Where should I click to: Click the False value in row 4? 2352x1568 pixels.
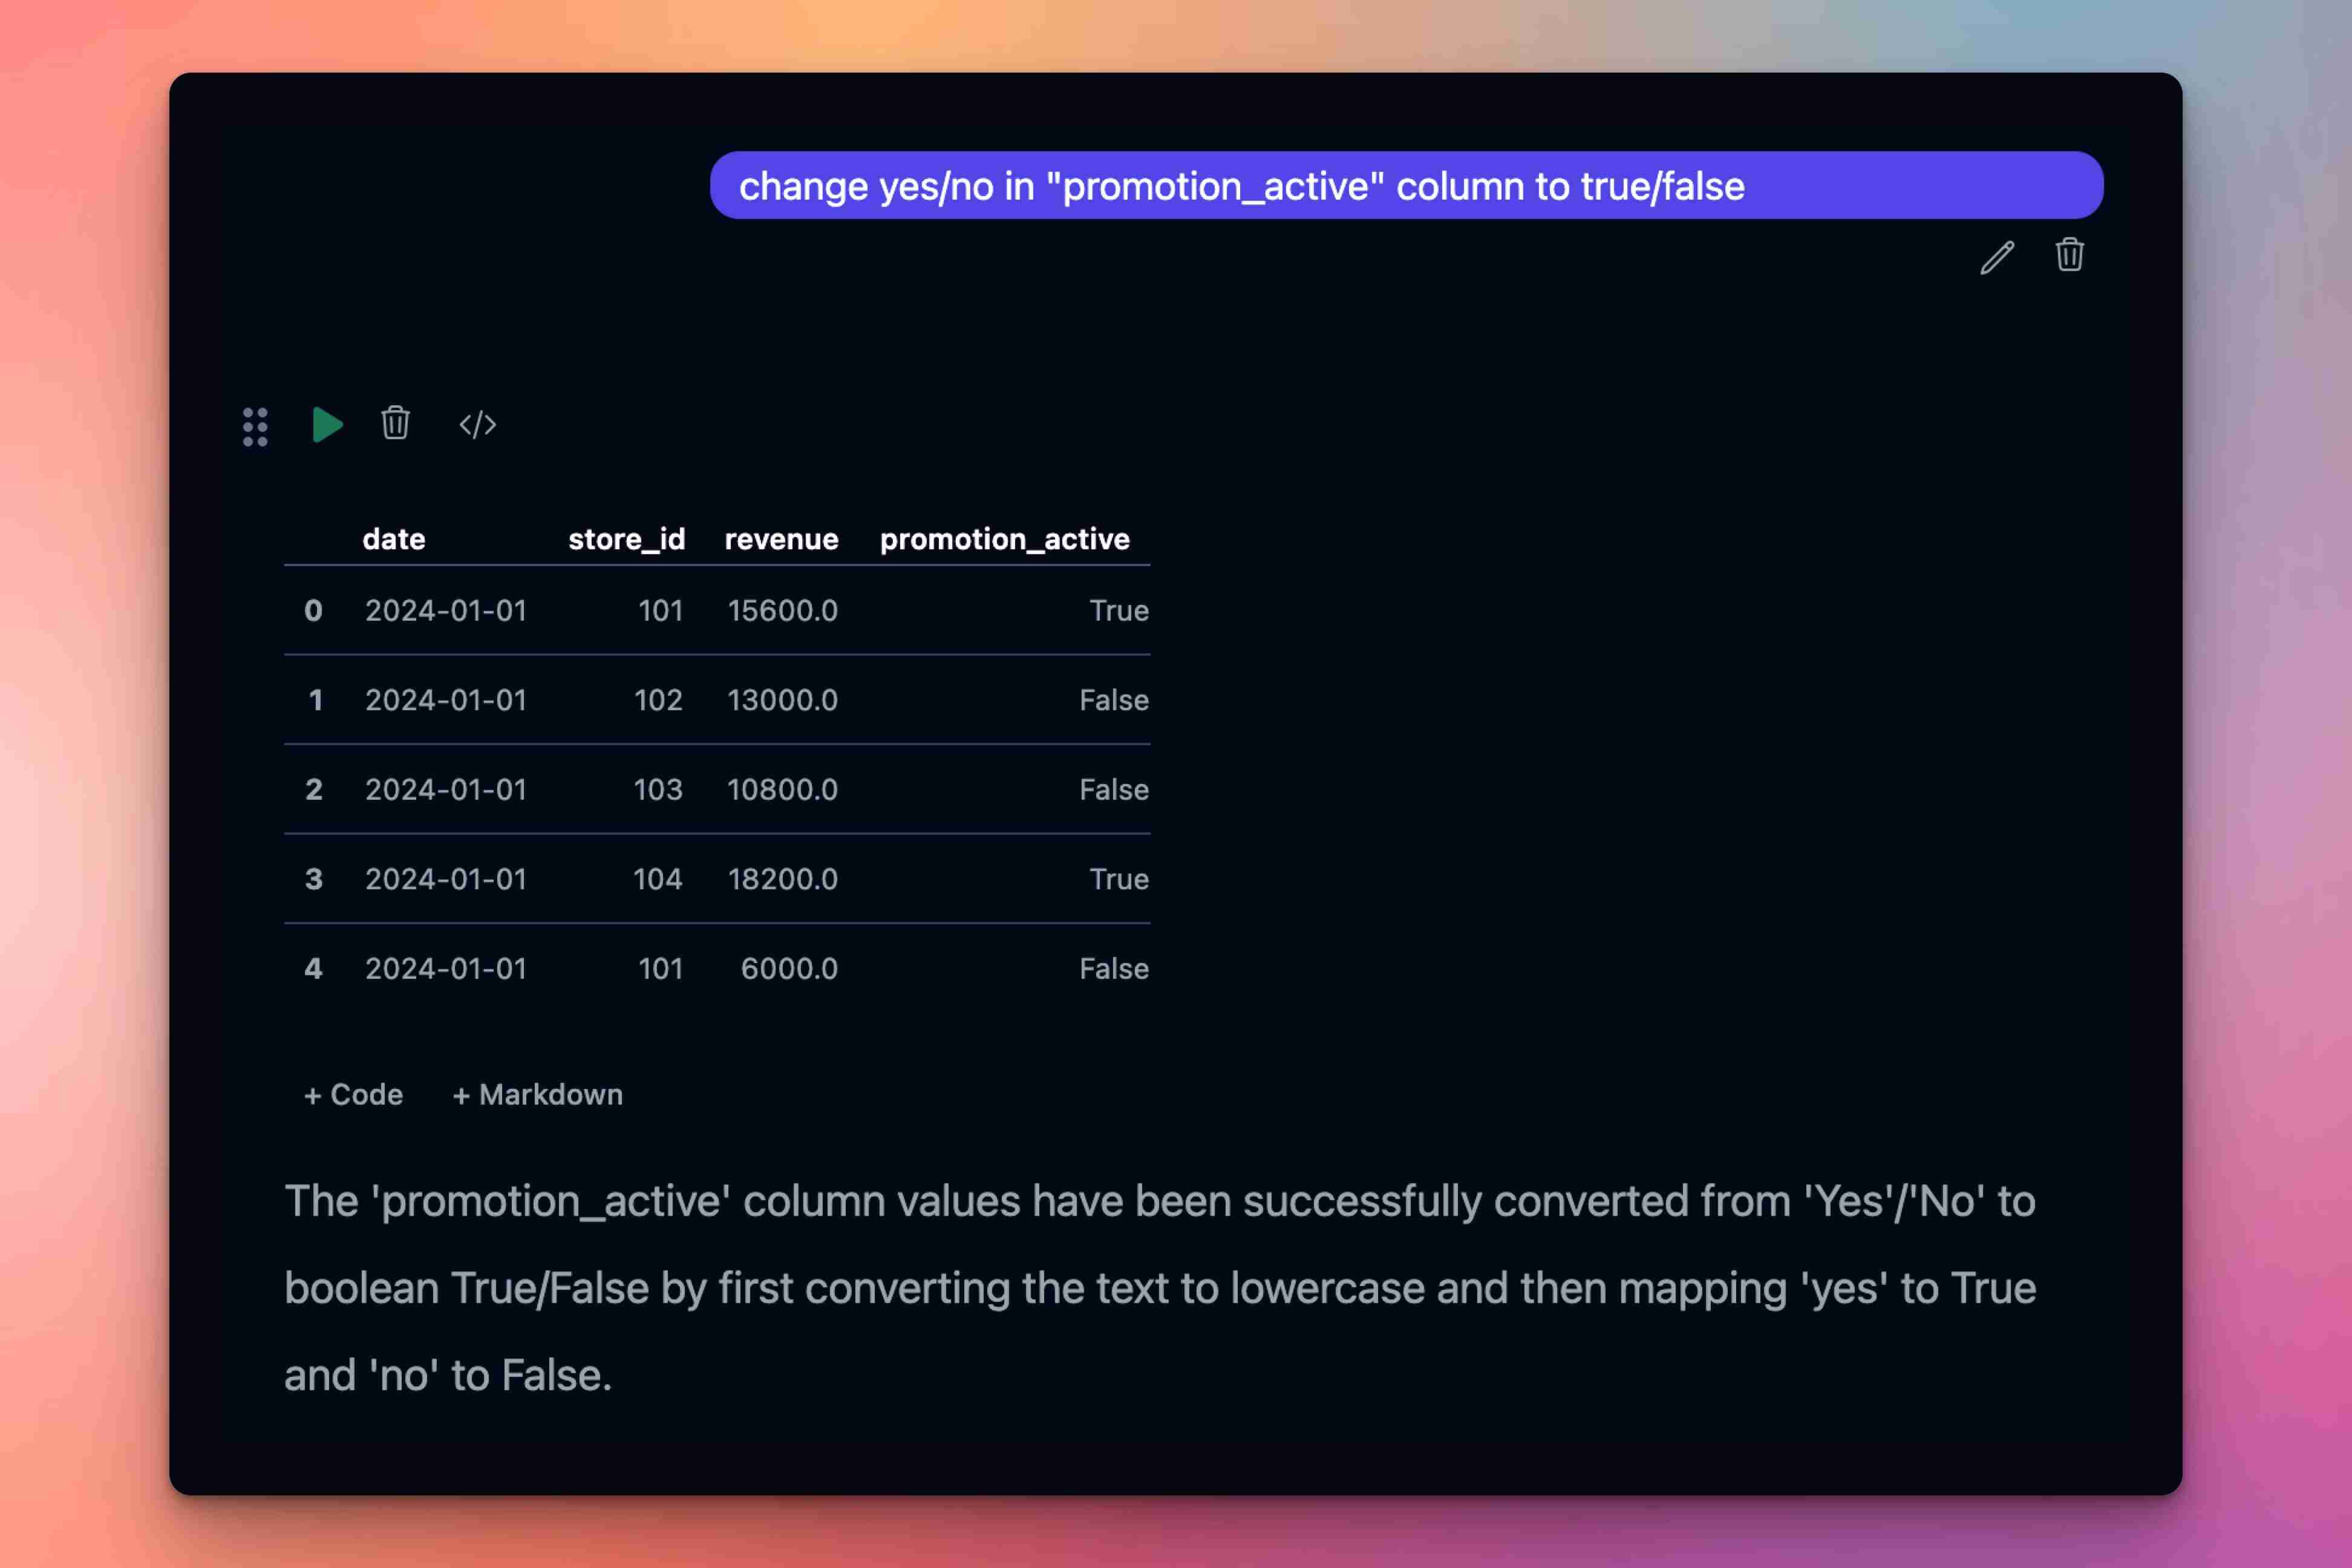click(x=1113, y=969)
